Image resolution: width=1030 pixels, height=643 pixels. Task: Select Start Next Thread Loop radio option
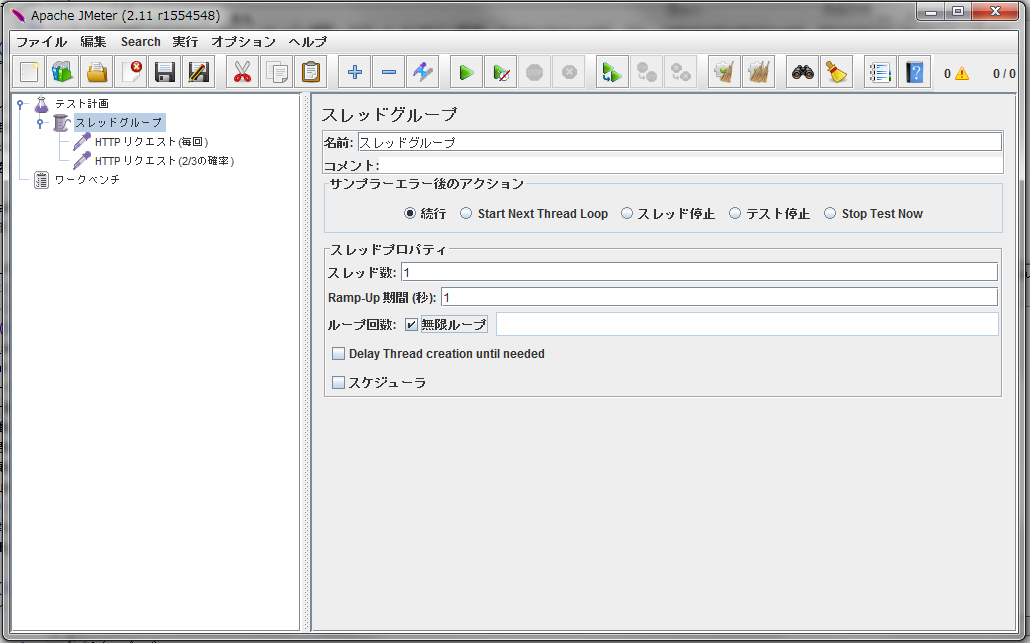pos(466,213)
